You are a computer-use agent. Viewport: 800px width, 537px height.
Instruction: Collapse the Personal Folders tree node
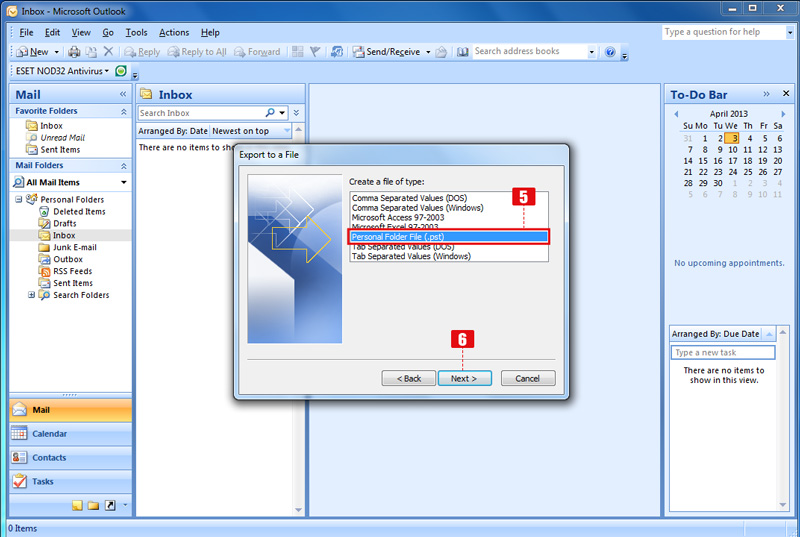pos(18,199)
